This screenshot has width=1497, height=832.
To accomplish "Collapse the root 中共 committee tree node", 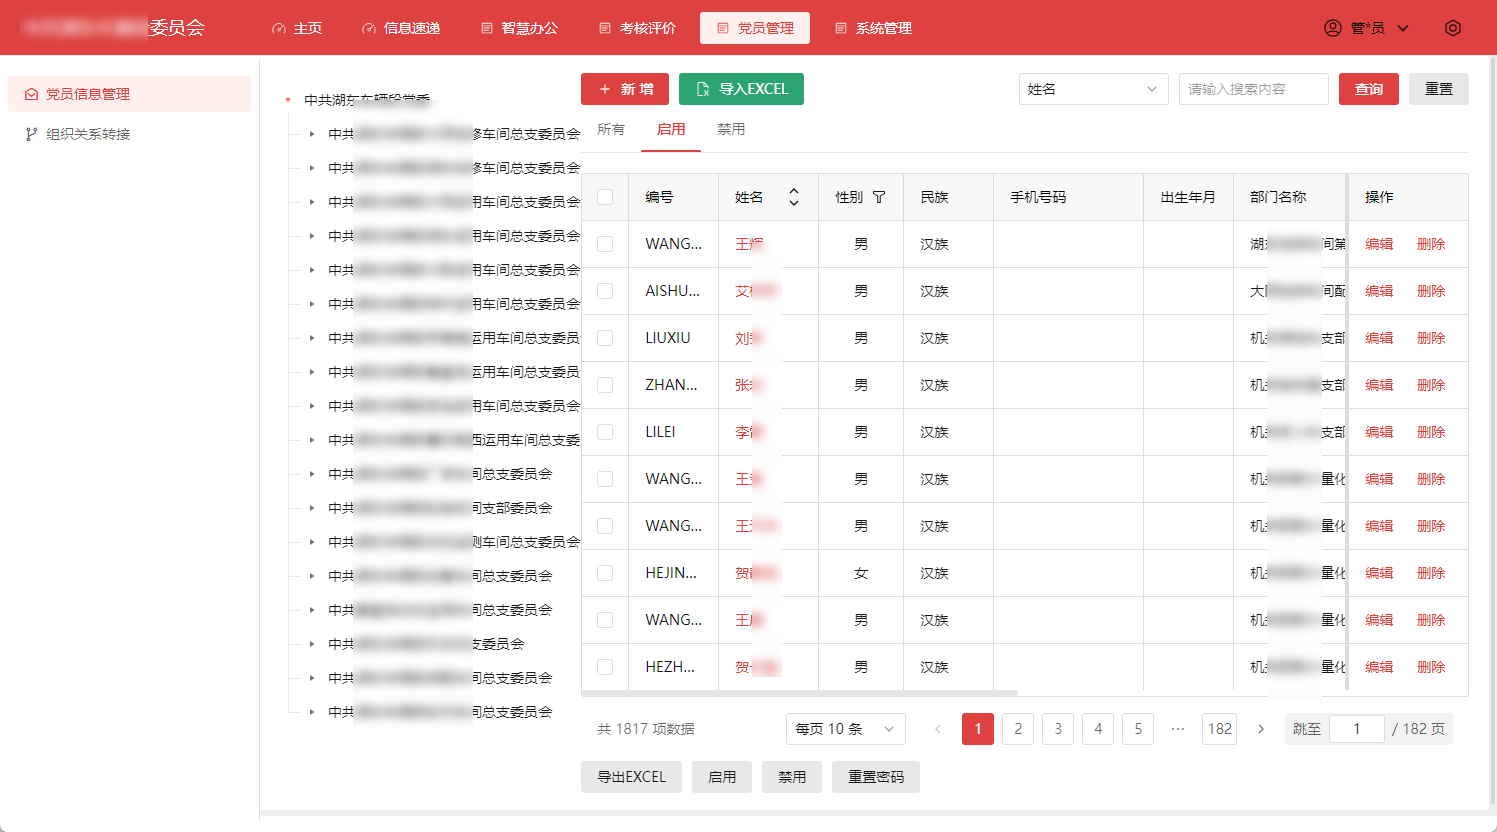I will pyautogui.click(x=288, y=100).
